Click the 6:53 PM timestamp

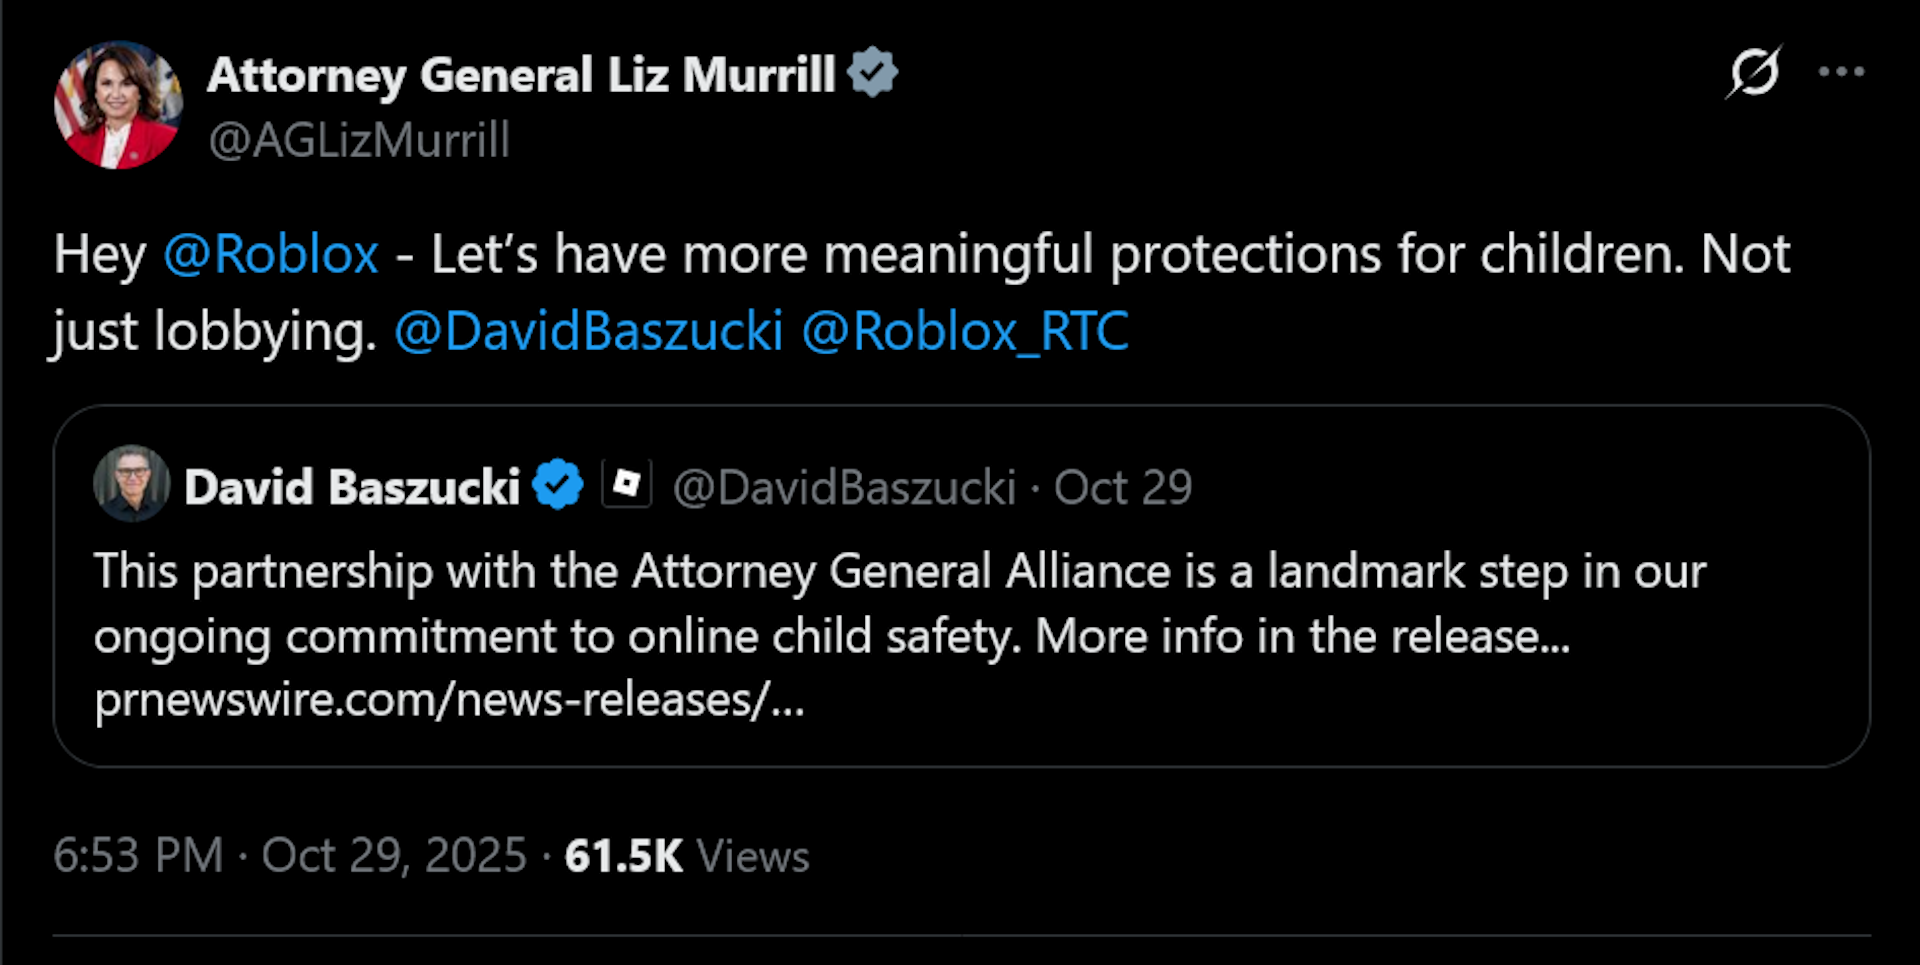click(137, 856)
